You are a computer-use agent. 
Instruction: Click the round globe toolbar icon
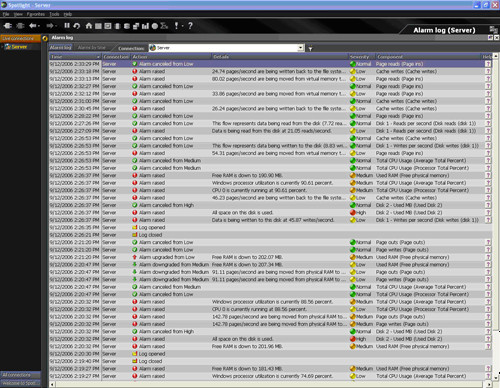point(155,26)
